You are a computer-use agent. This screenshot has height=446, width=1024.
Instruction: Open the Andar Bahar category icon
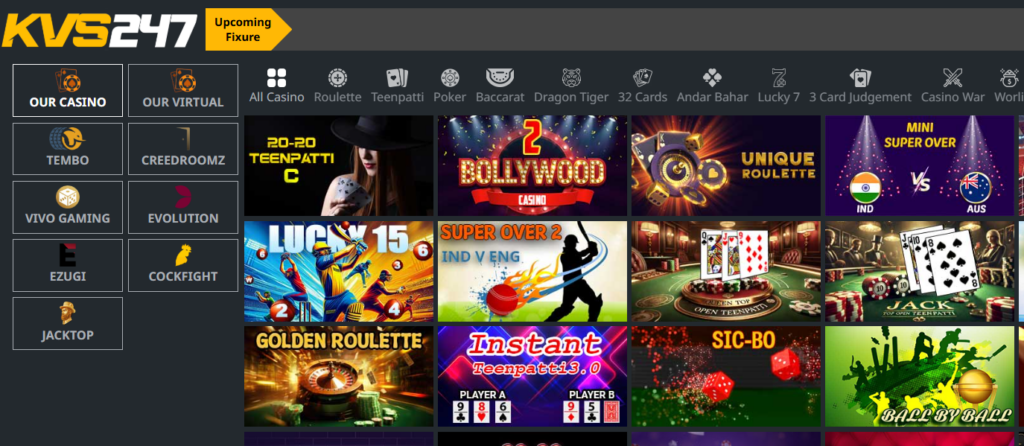712,78
